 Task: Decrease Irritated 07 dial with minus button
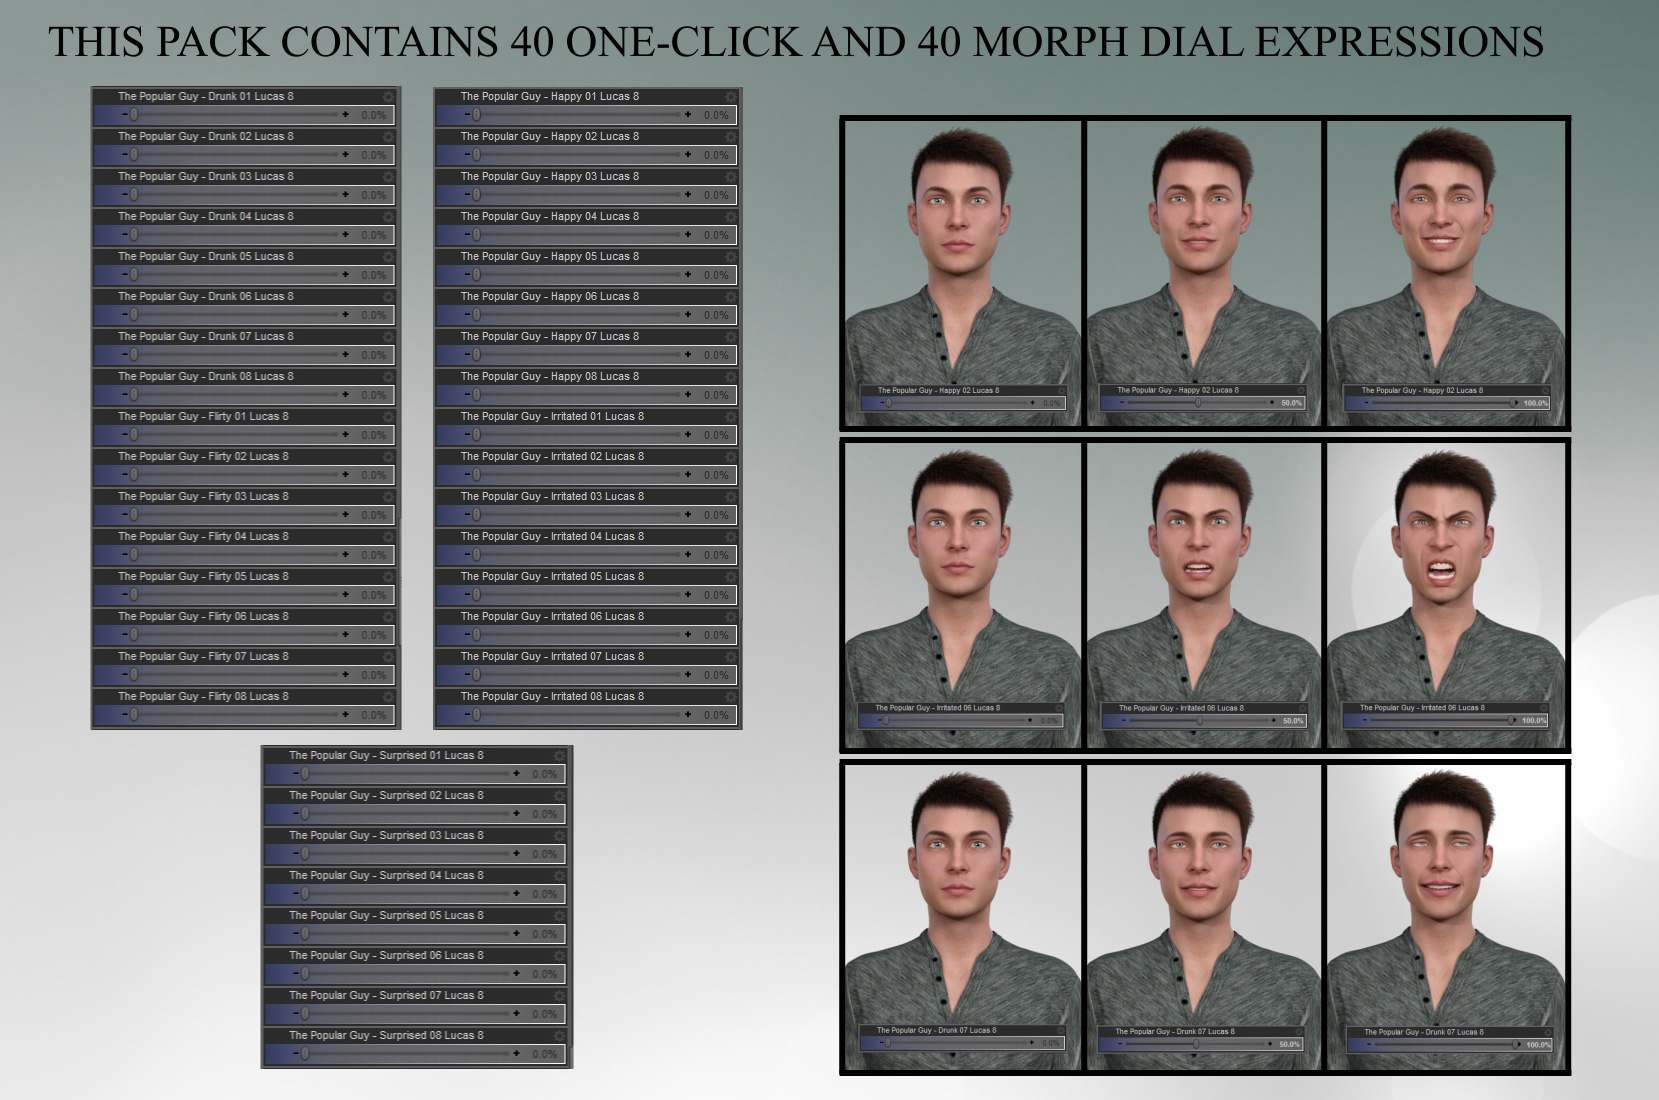pyautogui.click(x=467, y=675)
